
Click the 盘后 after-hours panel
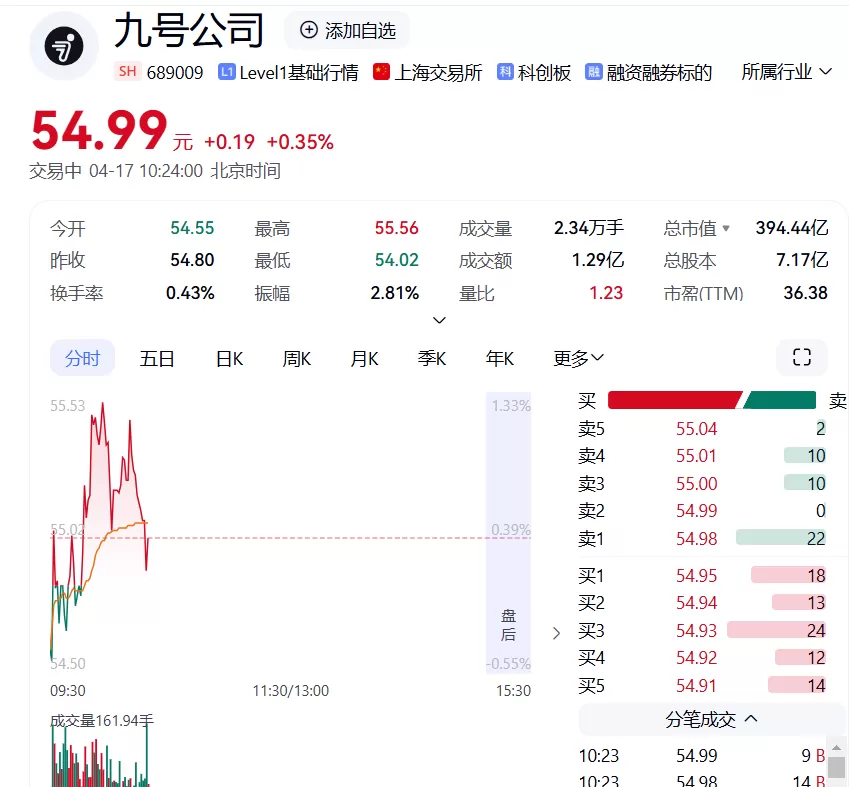(x=508, y=532)
